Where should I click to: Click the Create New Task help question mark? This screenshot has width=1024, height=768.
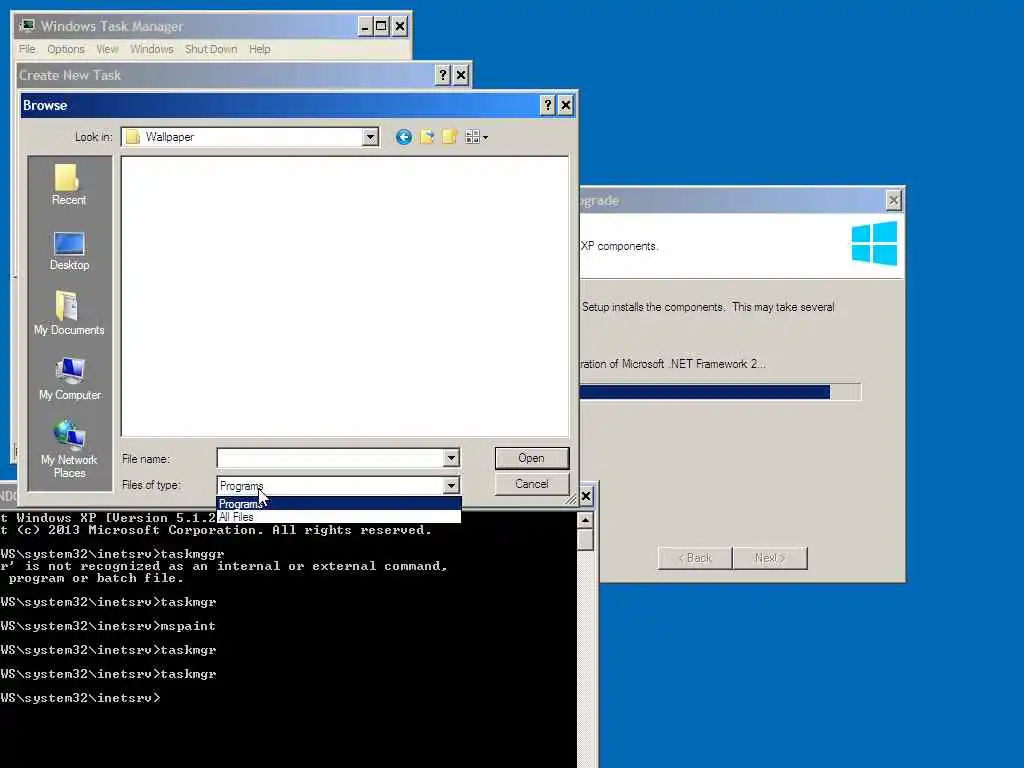(x=443, y=75)
